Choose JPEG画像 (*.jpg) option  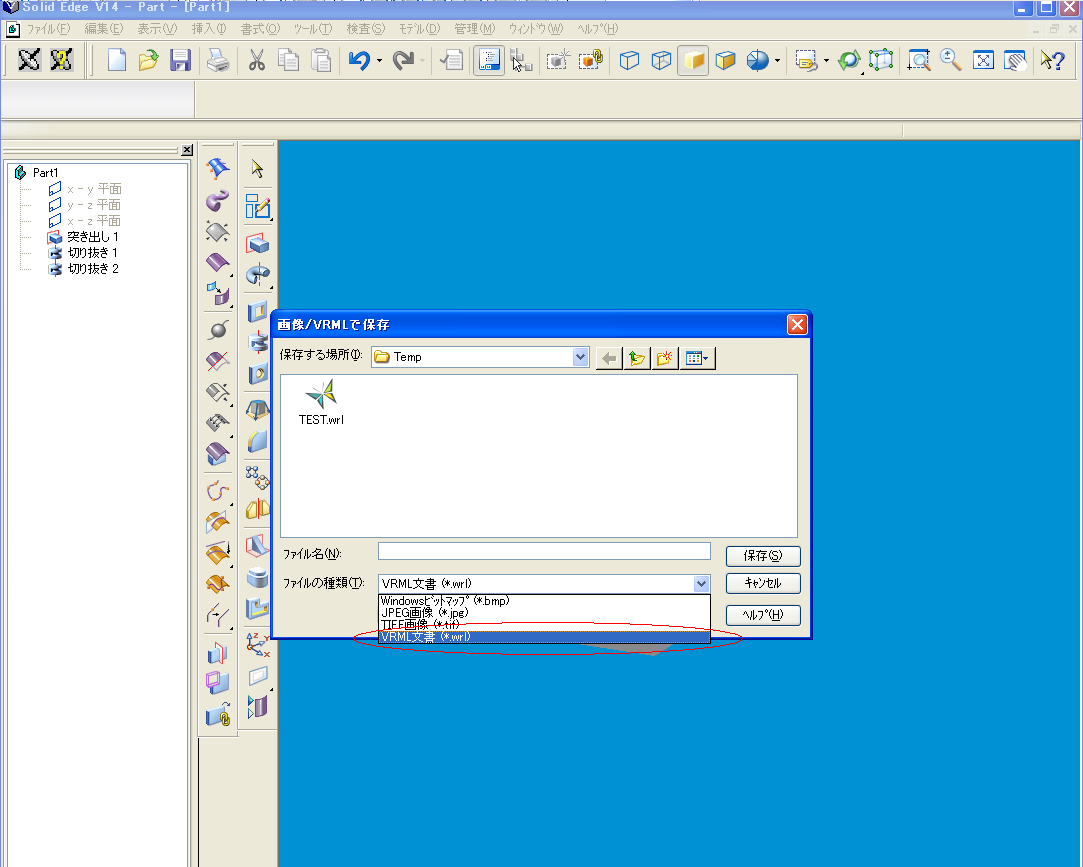[544, 613]
